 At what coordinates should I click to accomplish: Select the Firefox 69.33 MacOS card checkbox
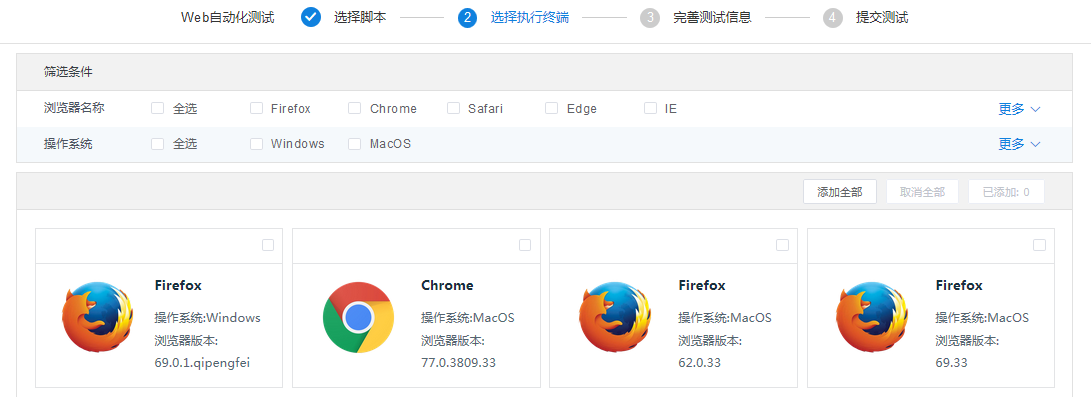[x=1040, y=245]
